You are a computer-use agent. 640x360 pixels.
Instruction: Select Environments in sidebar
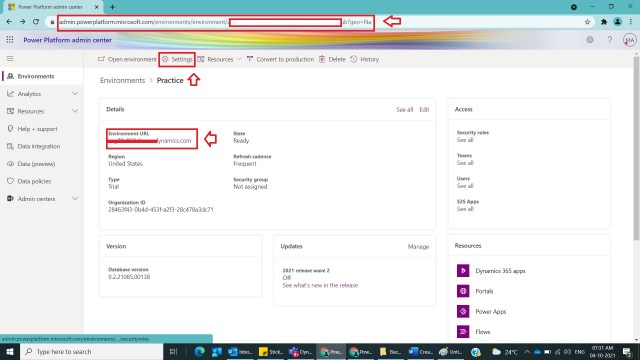42,76
